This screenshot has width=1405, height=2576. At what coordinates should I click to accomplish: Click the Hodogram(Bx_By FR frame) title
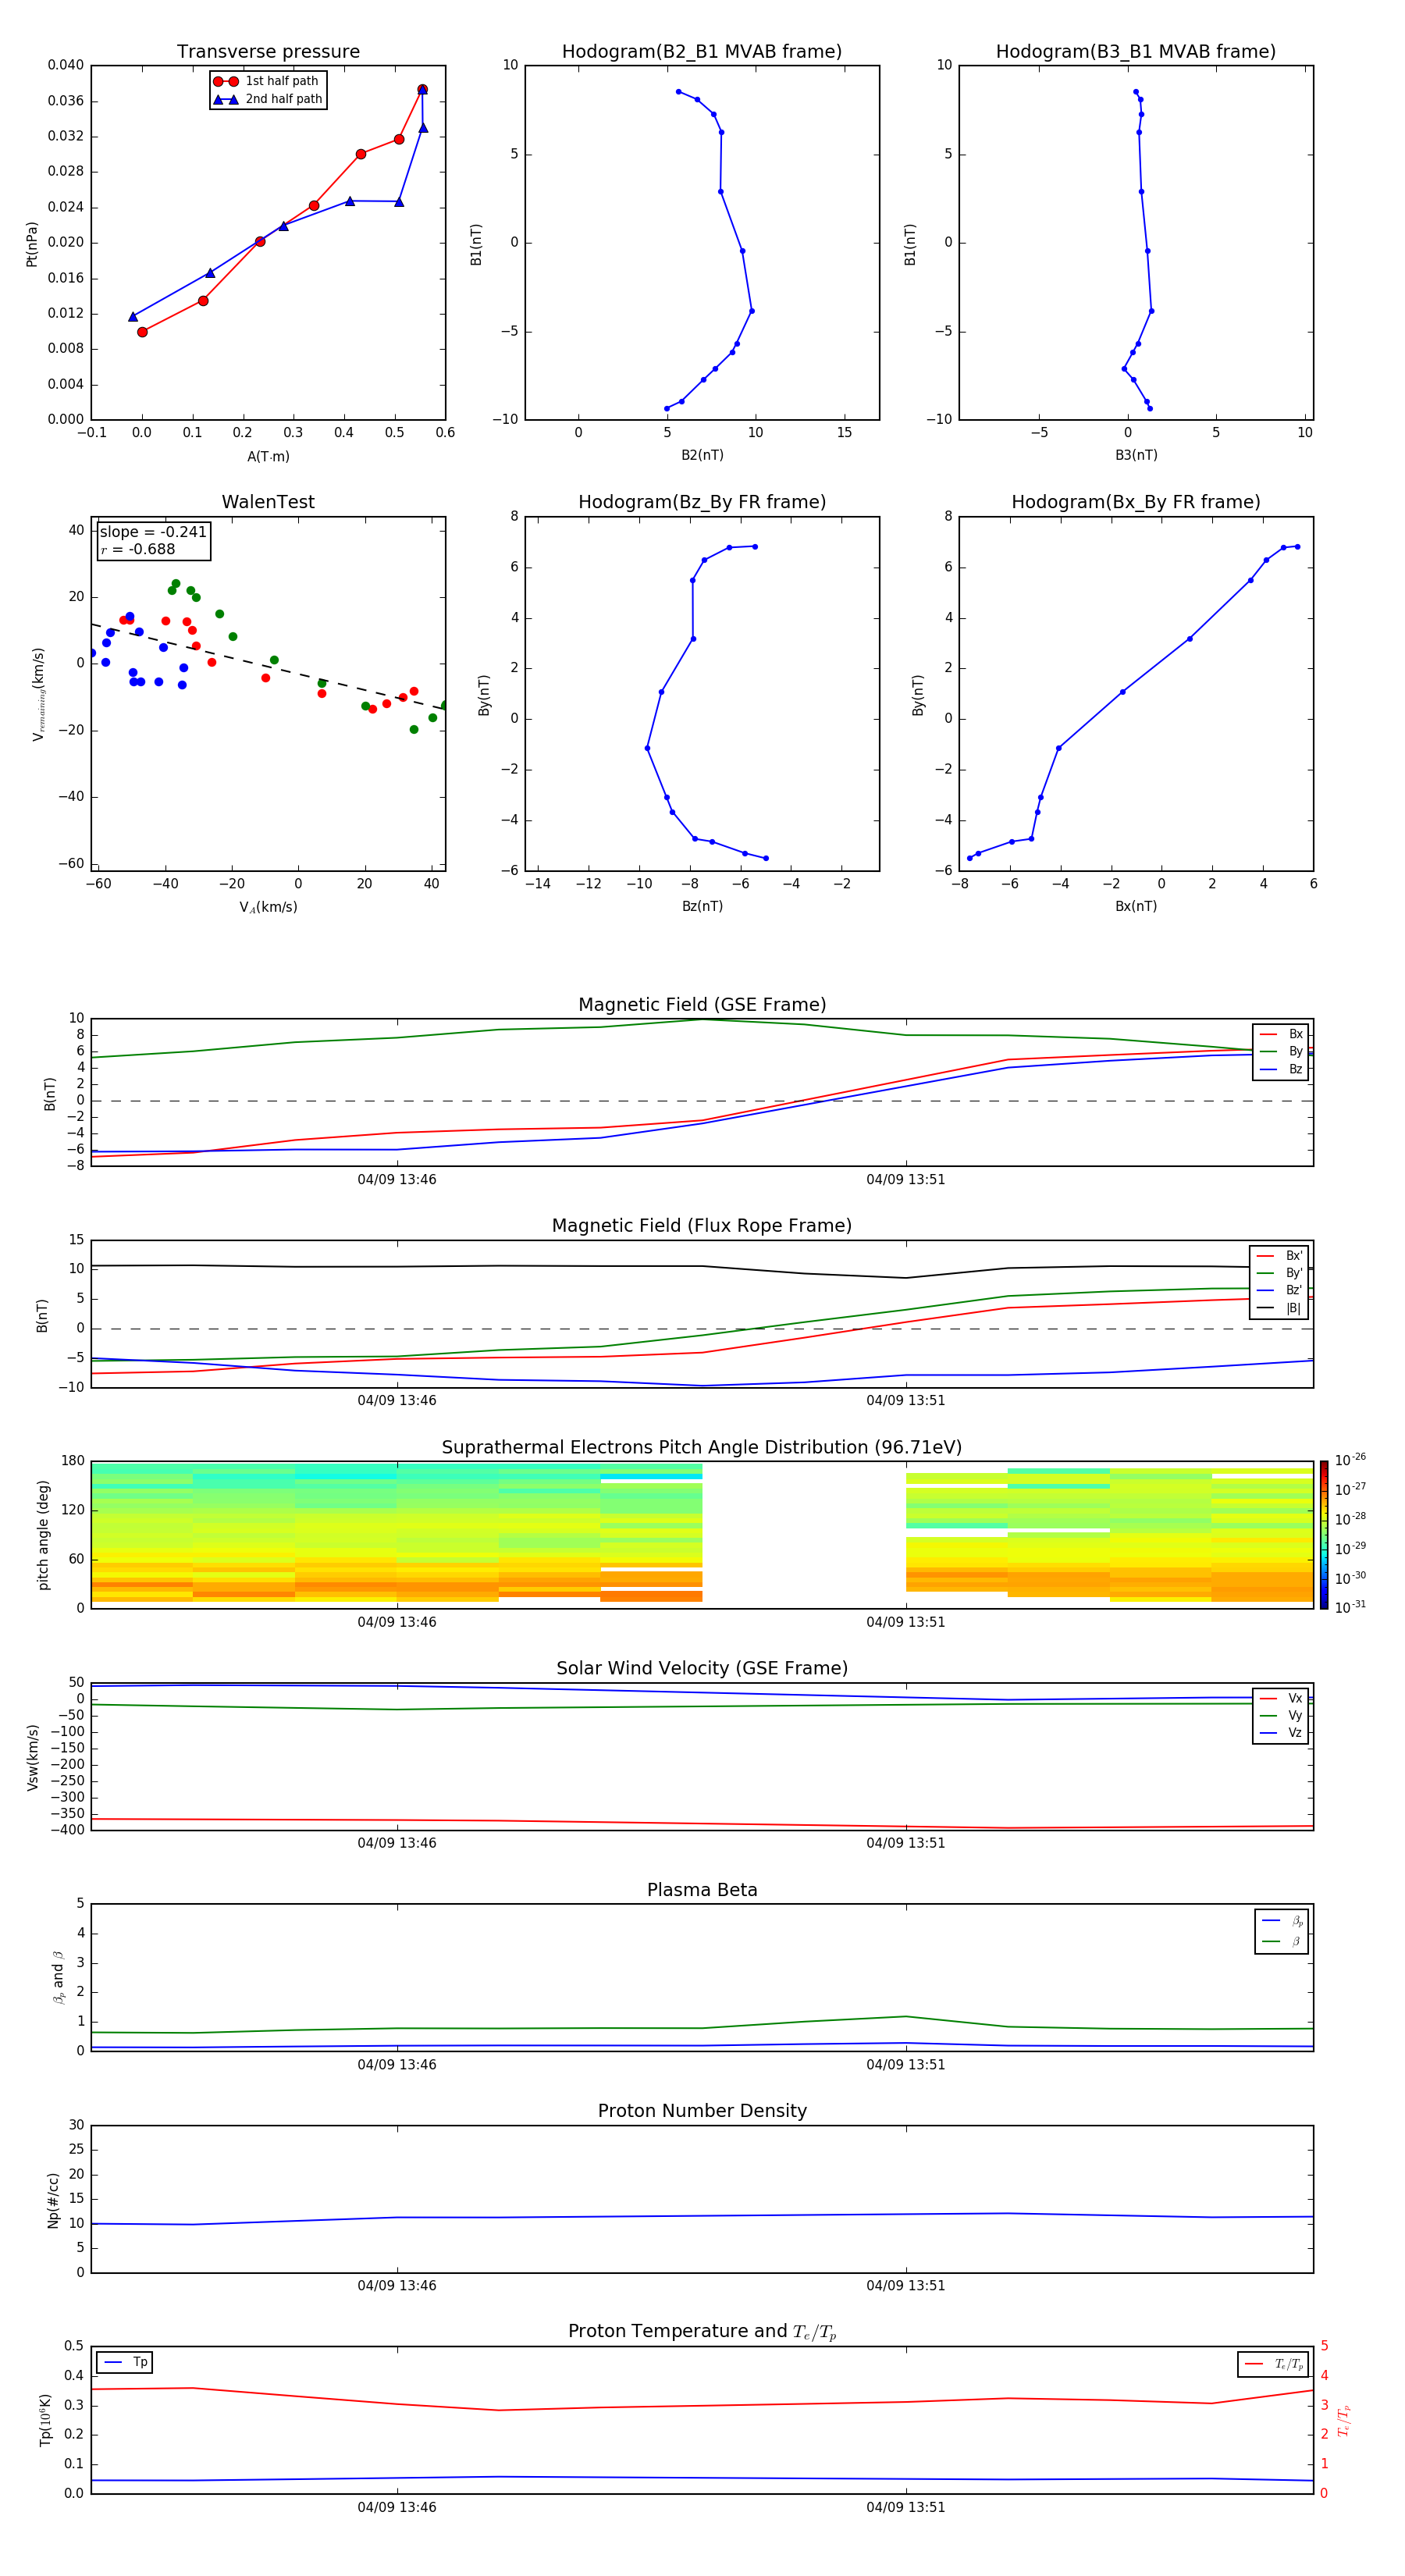[x=1136, y=502]
